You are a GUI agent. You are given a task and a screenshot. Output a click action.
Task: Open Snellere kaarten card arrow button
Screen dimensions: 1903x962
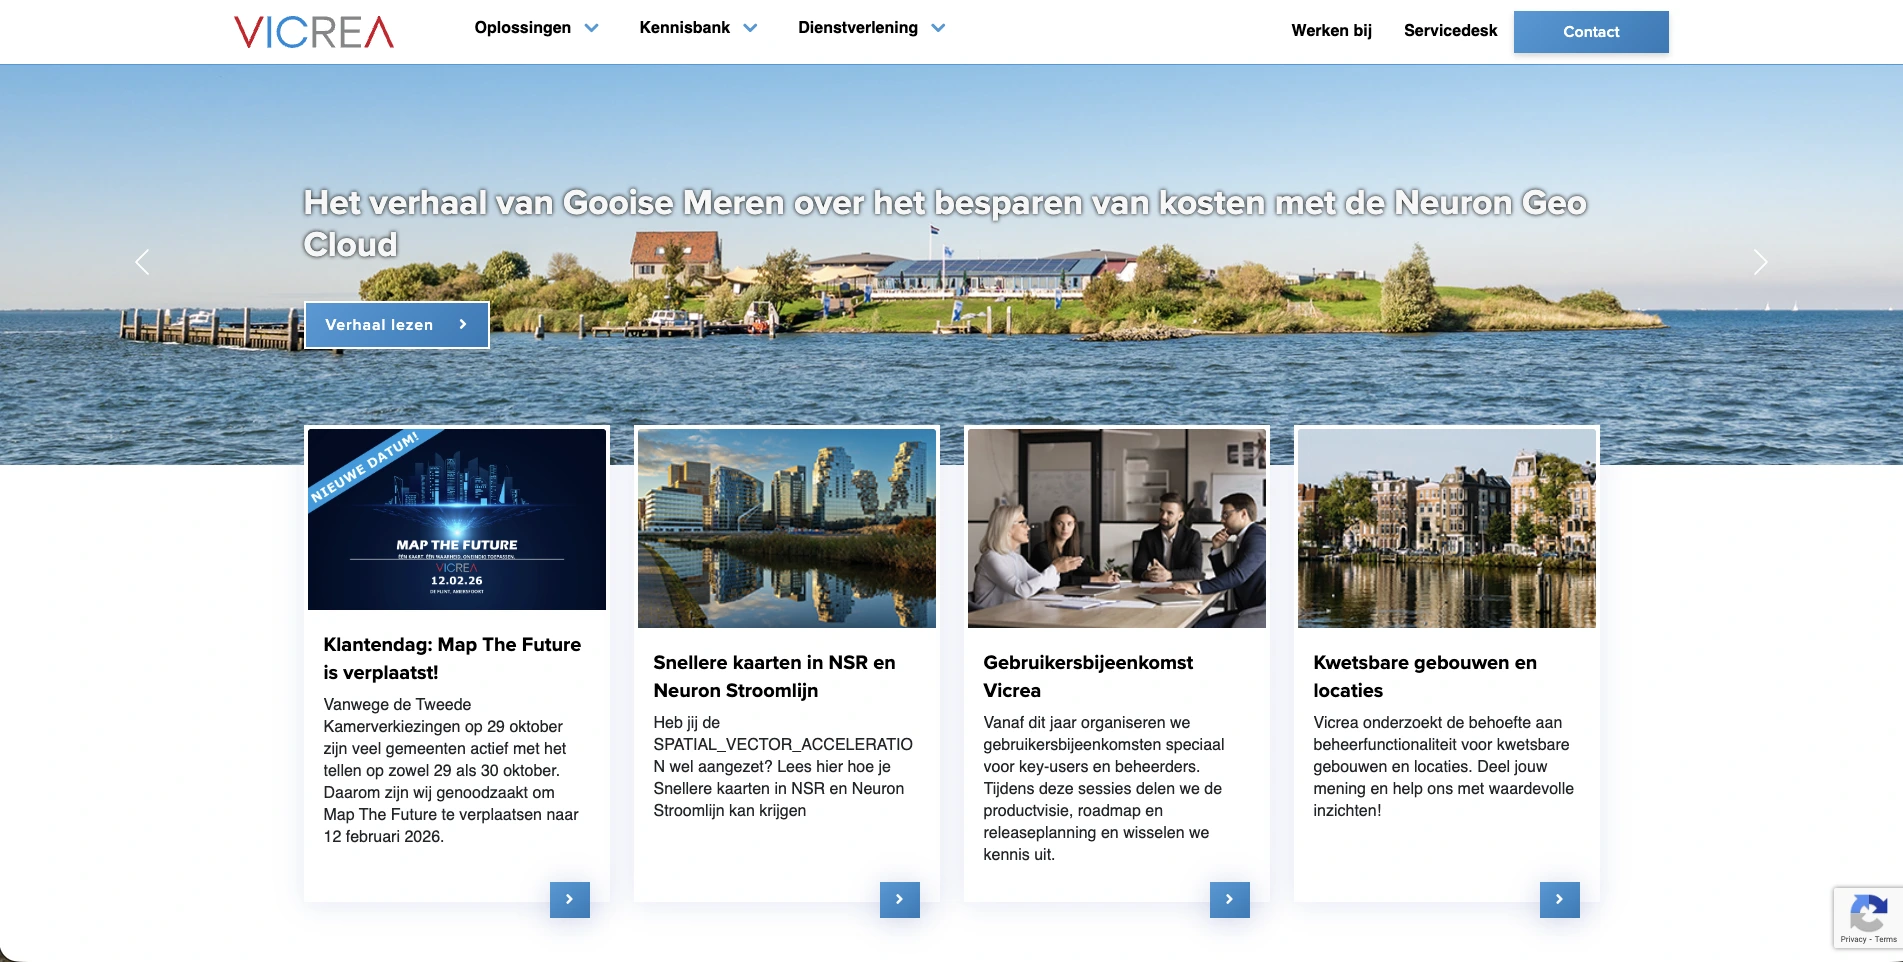pyautogui.click(x=899, y=899)
